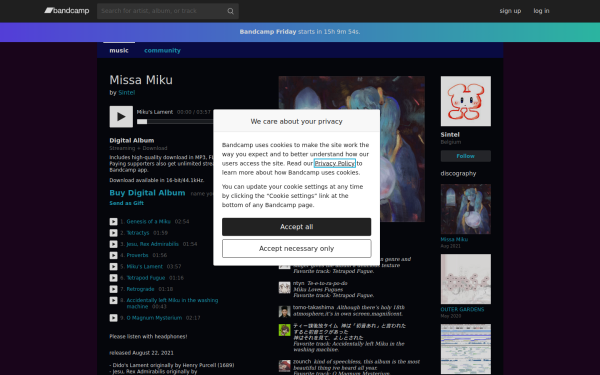
Task: Open the Miku's Lament track link in the tracklist
Action: 145,267
